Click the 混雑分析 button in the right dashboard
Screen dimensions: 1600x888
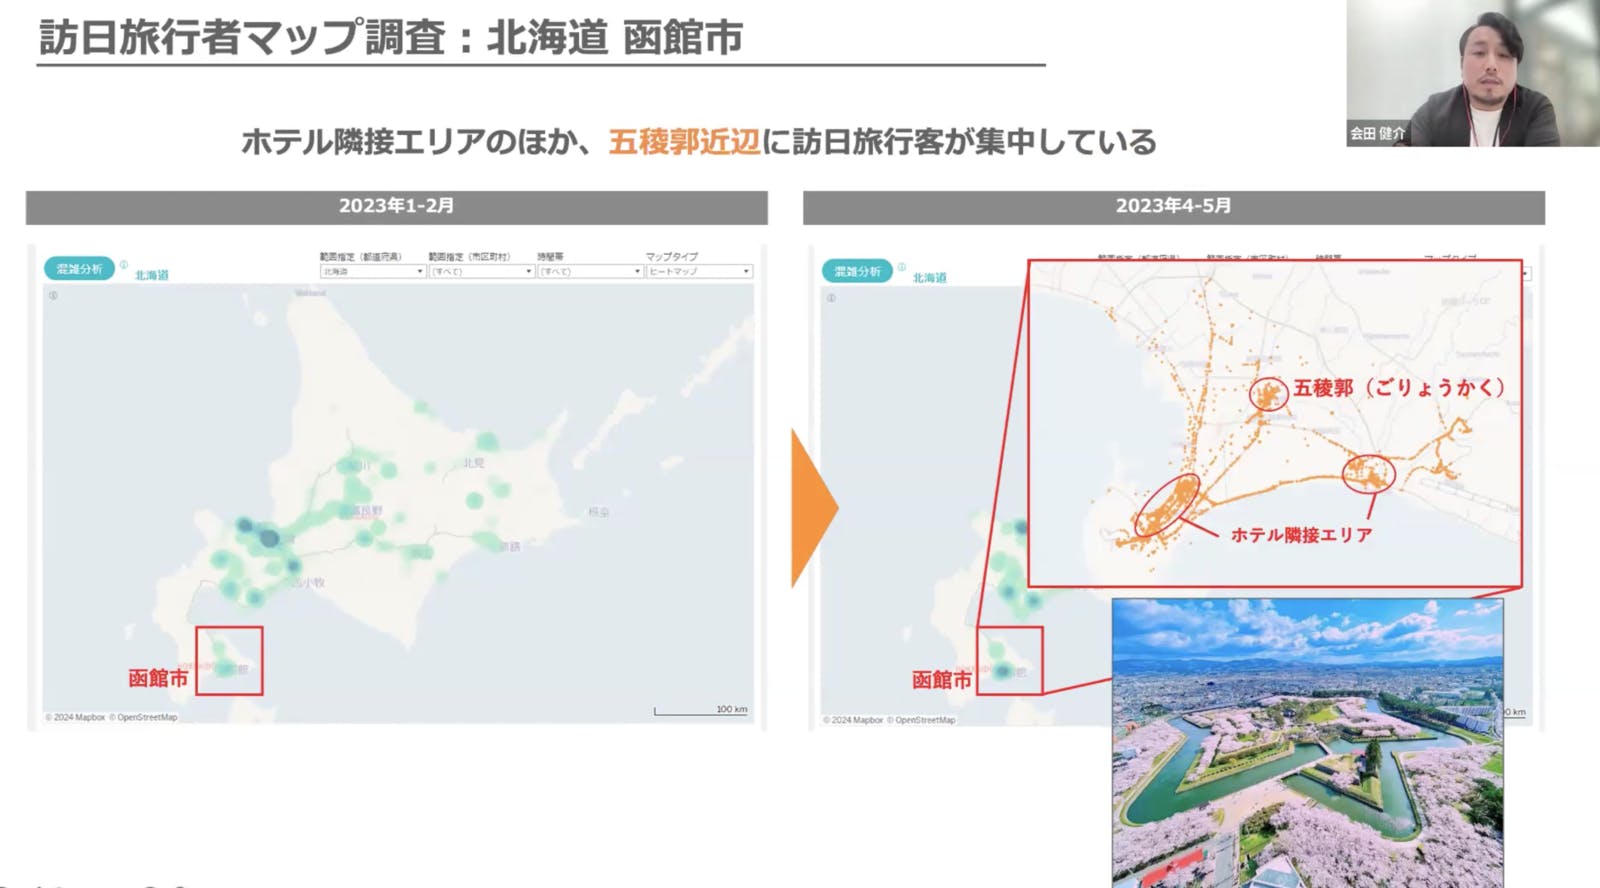pyautogui.click(x=857, y=271)
